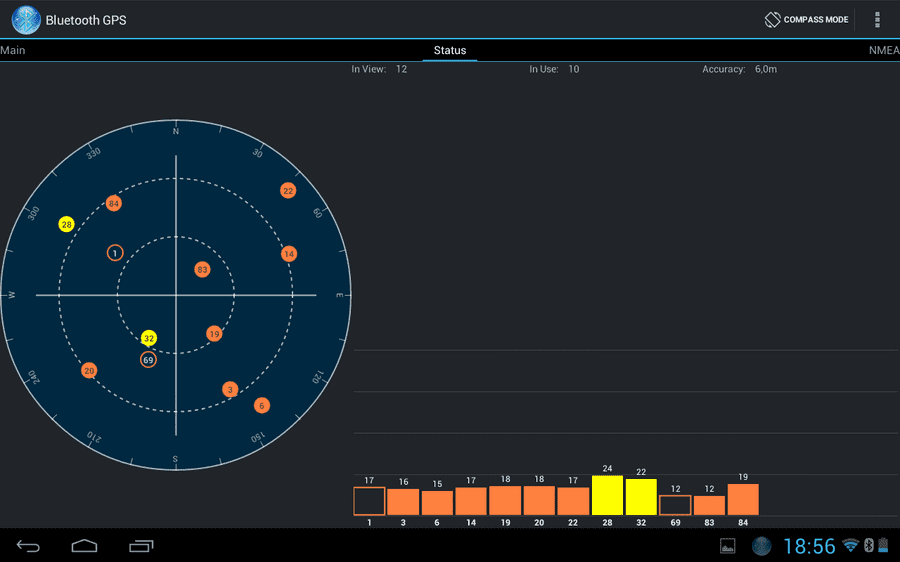This screenshot has height=562, width=900.
Task: Switch to the NMEA tab
Action: [884, 51]
